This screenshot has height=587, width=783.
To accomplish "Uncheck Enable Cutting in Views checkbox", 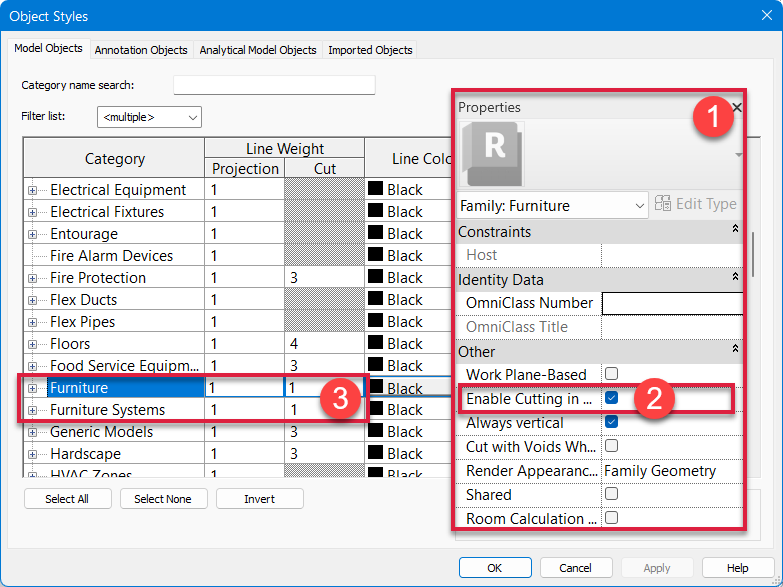I will point(611,398).
